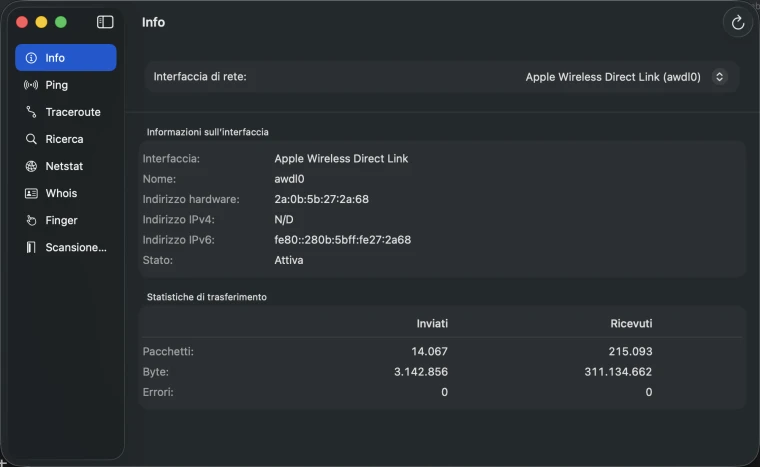
Task: Click IPv6 address fe80::280b:5bff:fe27:2a68
Action: click(343, 240)
